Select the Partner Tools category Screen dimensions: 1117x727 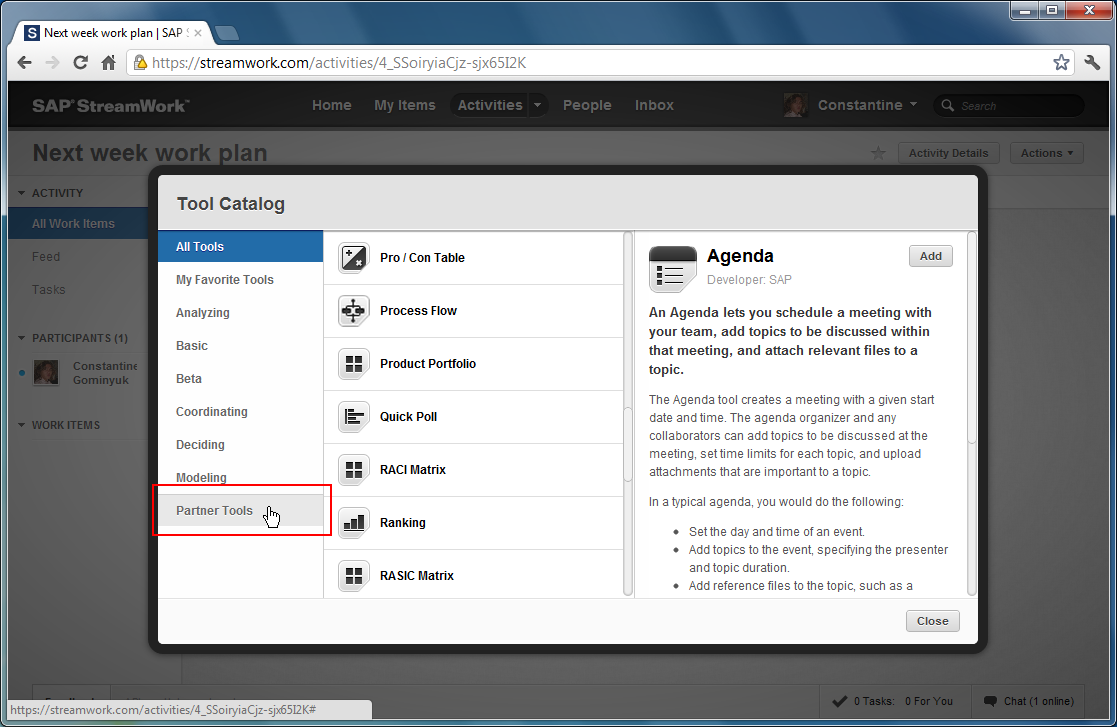point(241,511)
